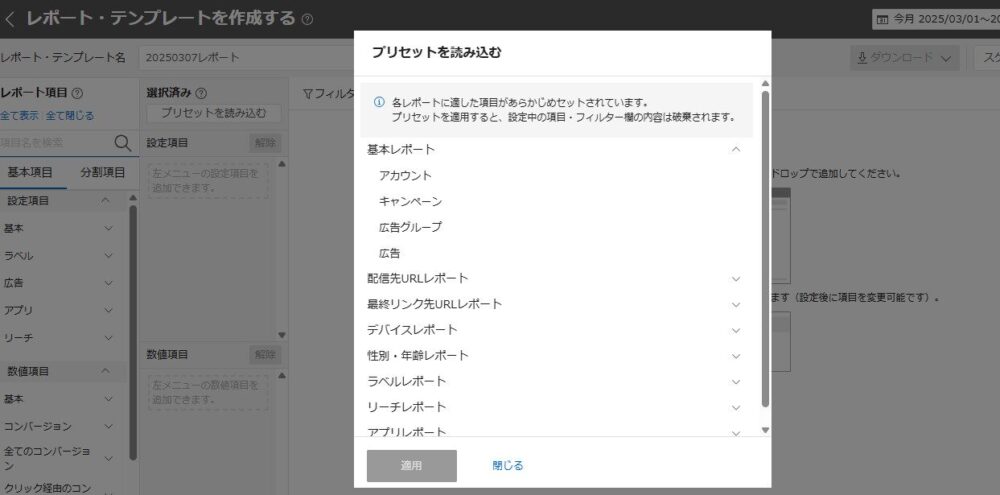Open the help icon next to page title

coord(307,19)
